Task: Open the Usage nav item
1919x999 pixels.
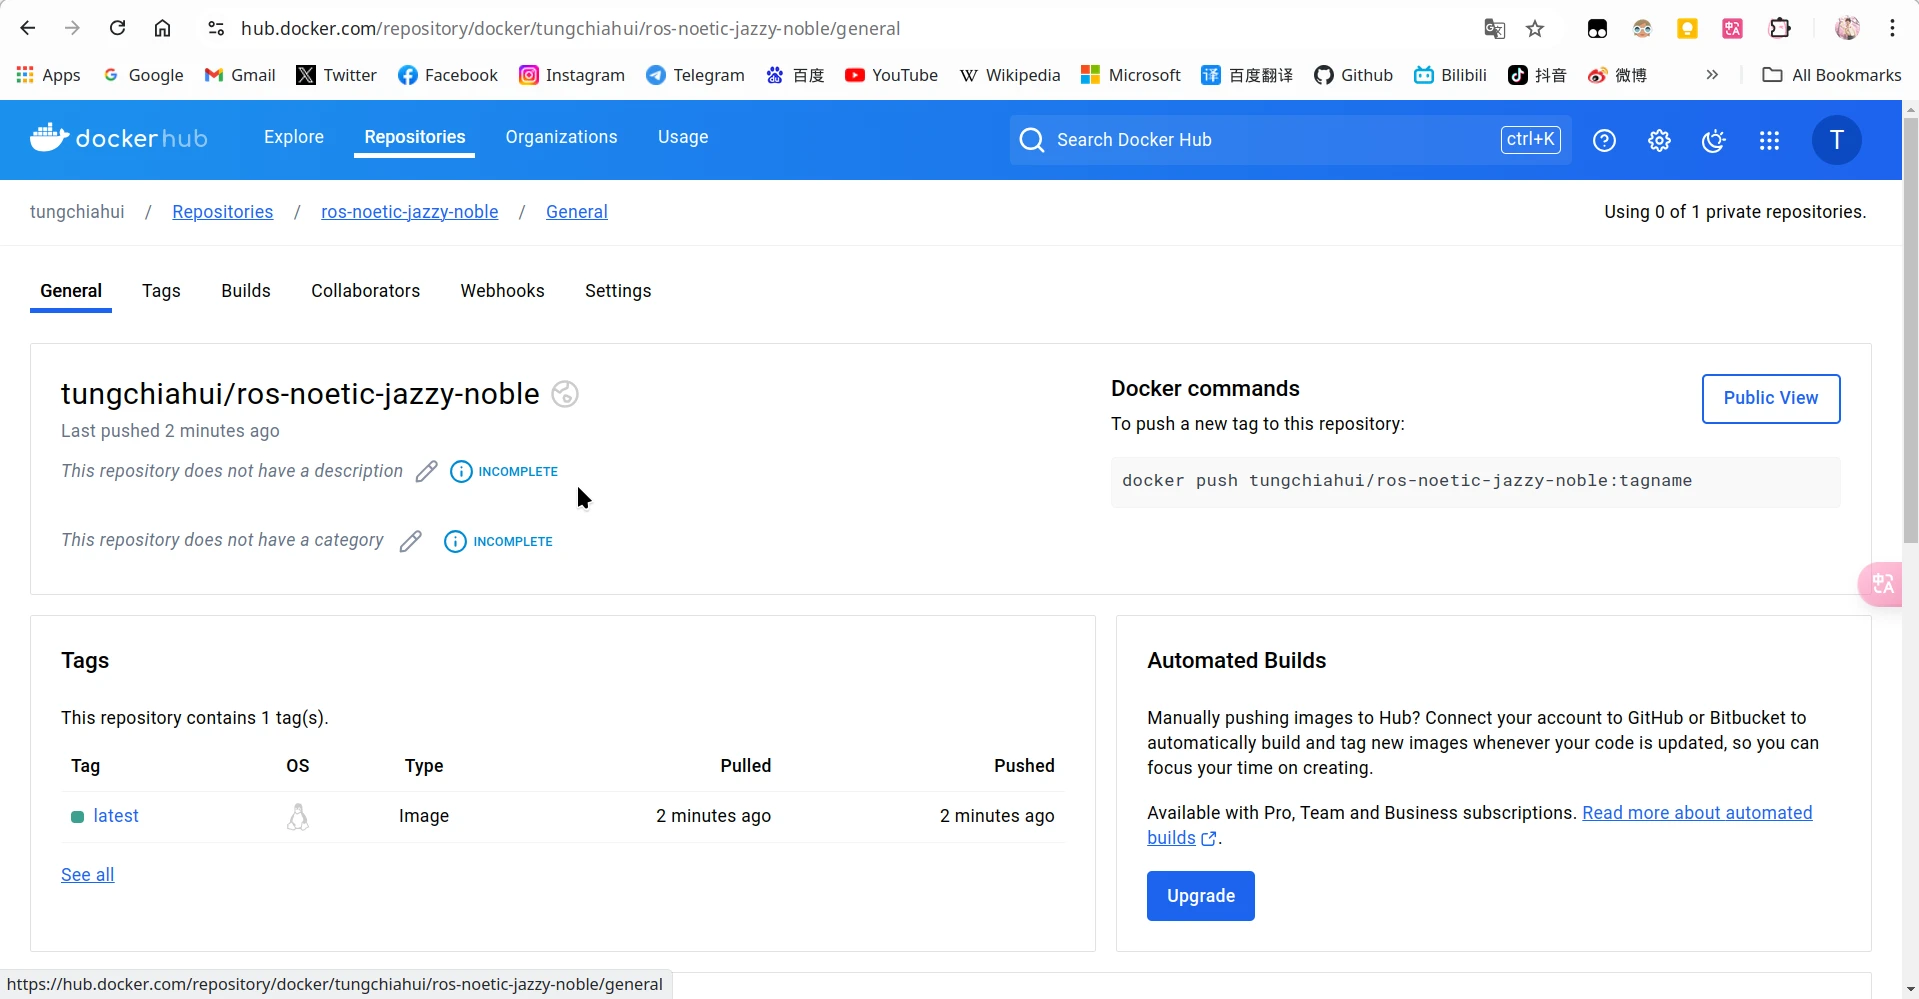Action: [683, 137]
